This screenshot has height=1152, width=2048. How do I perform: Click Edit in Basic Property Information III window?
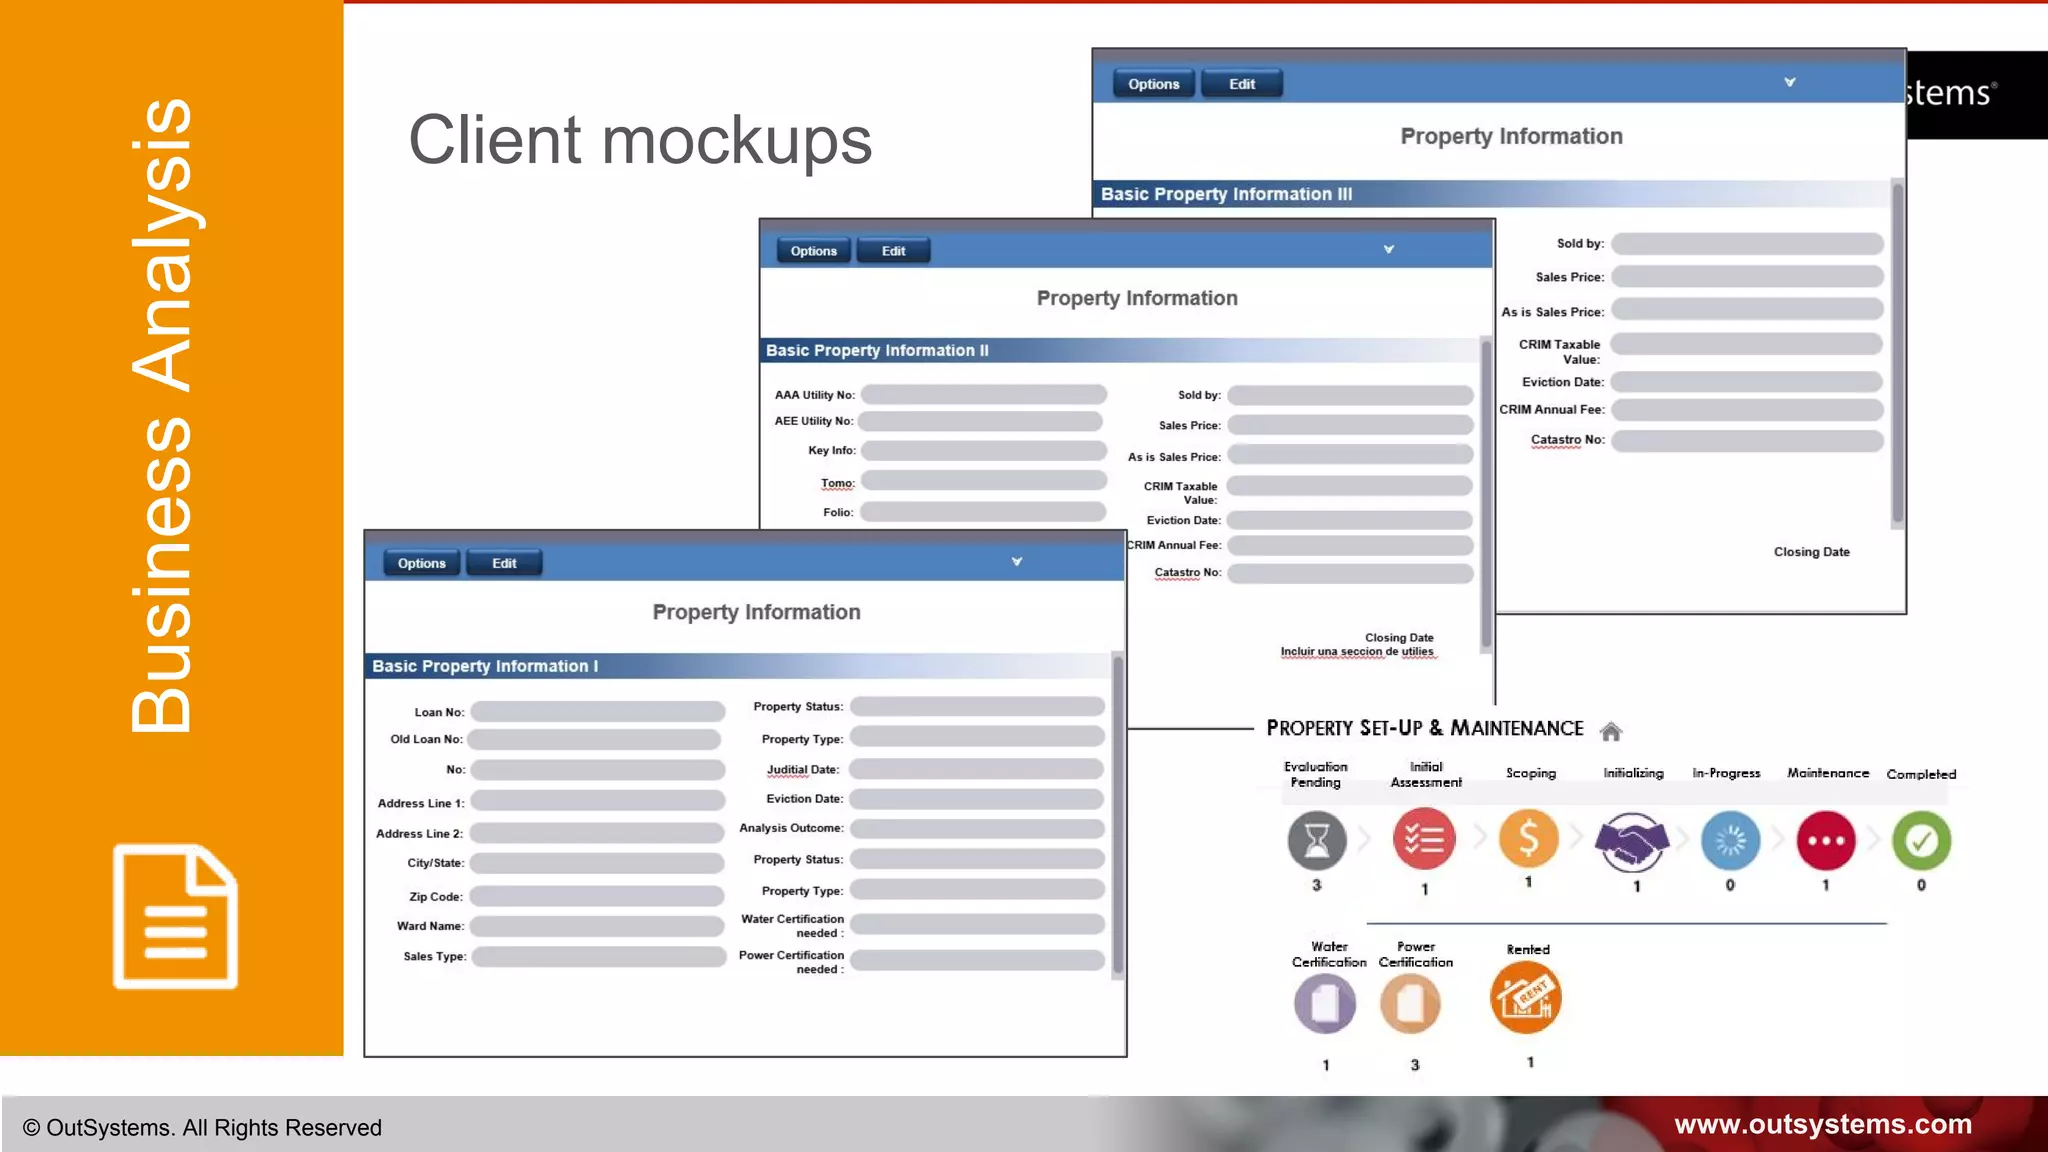point(1241,84)
